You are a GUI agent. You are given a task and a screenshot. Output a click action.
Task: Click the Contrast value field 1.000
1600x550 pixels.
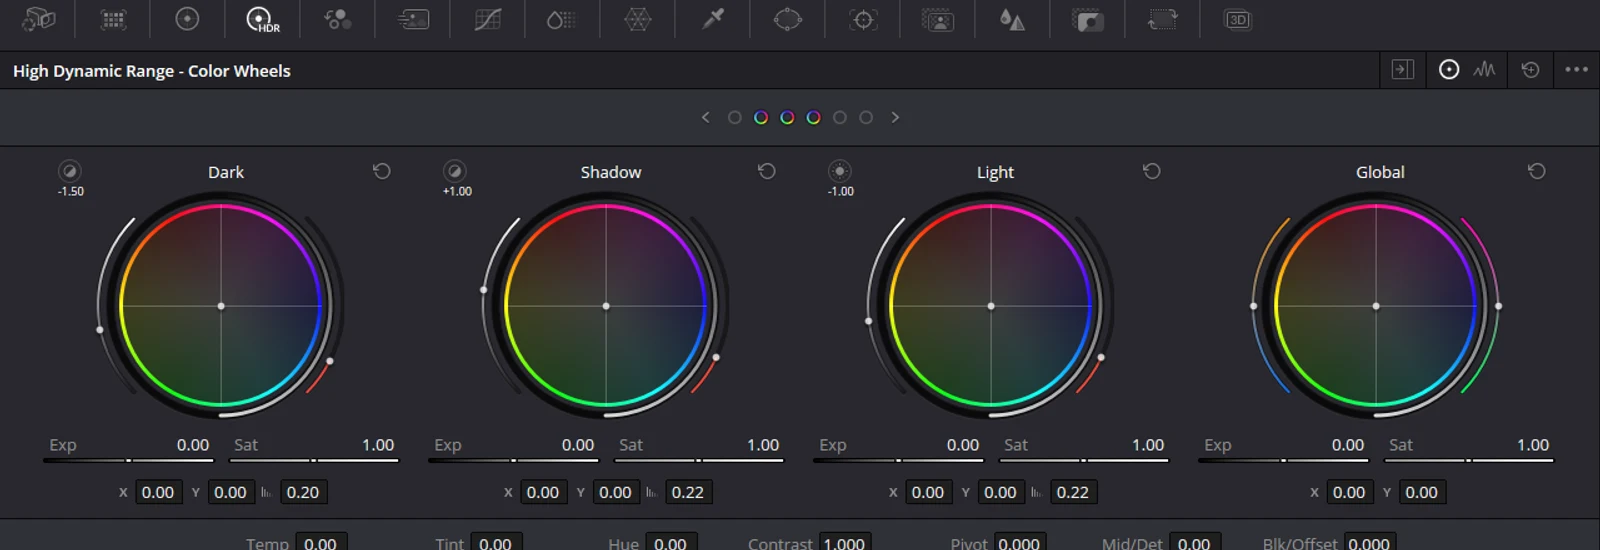pos(845,542)
